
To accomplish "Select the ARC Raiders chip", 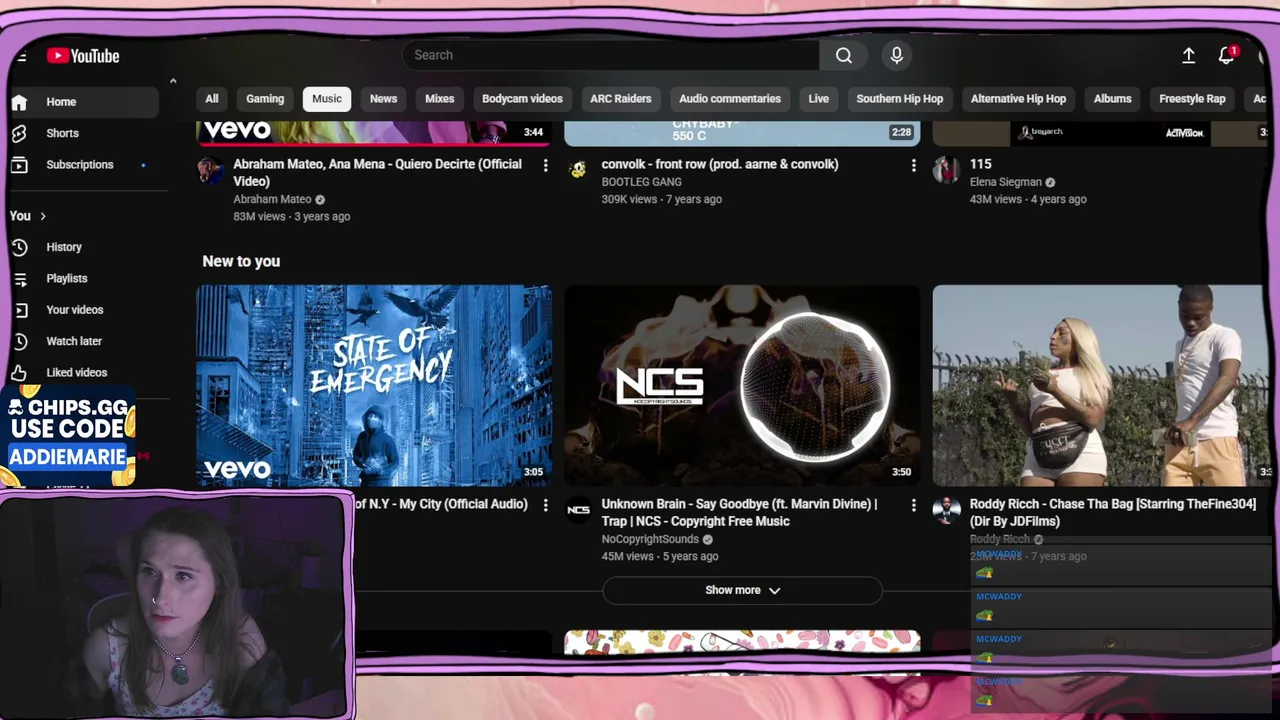I will [621, 99].
